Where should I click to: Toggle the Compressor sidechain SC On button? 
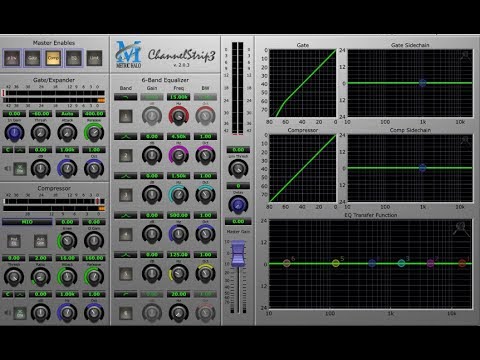pyautogui.click(x=20, y=313)
